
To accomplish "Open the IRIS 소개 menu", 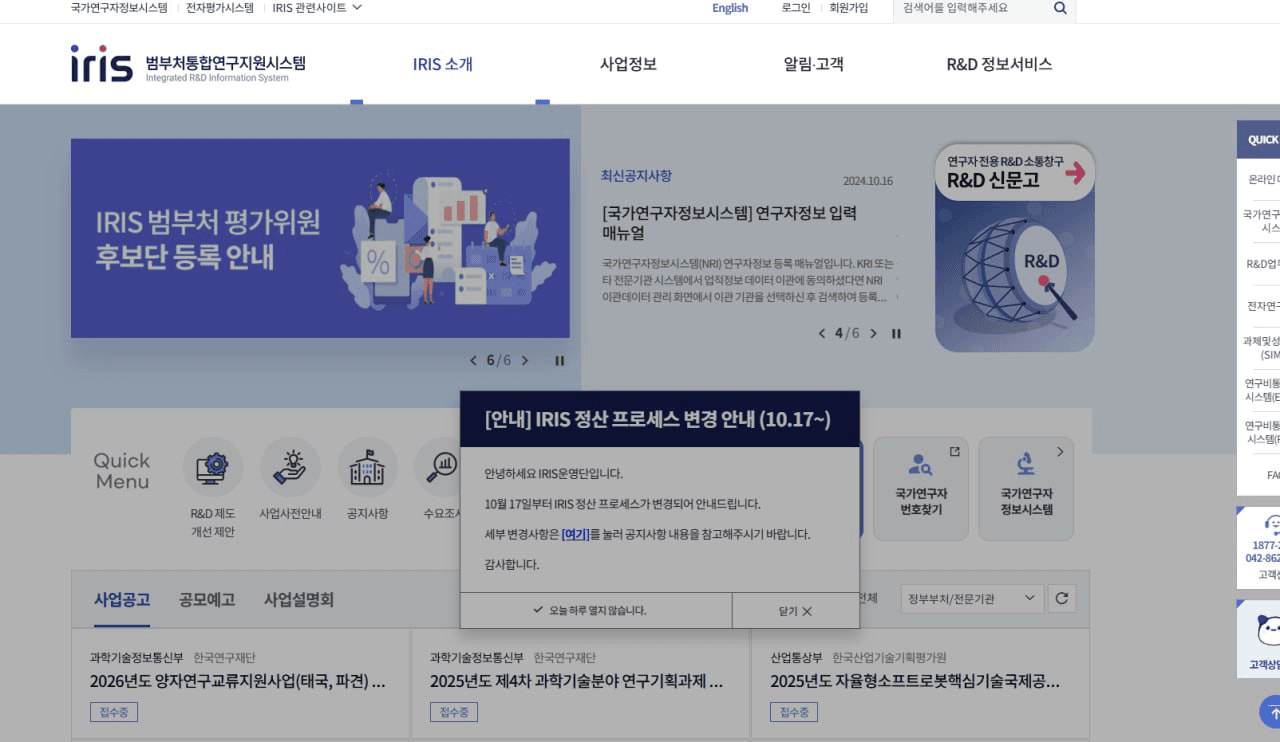I will (443, 64).
